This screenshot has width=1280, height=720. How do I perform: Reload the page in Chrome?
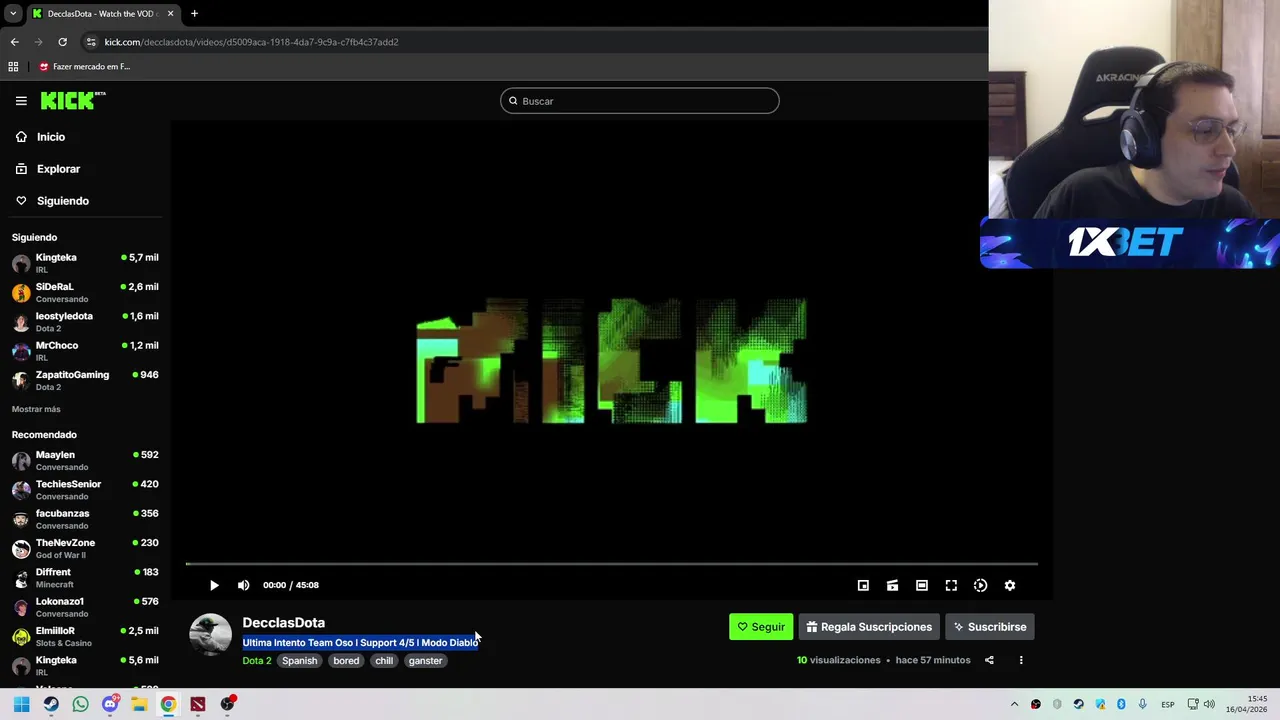pyautogui.click(x=62, y=42)
